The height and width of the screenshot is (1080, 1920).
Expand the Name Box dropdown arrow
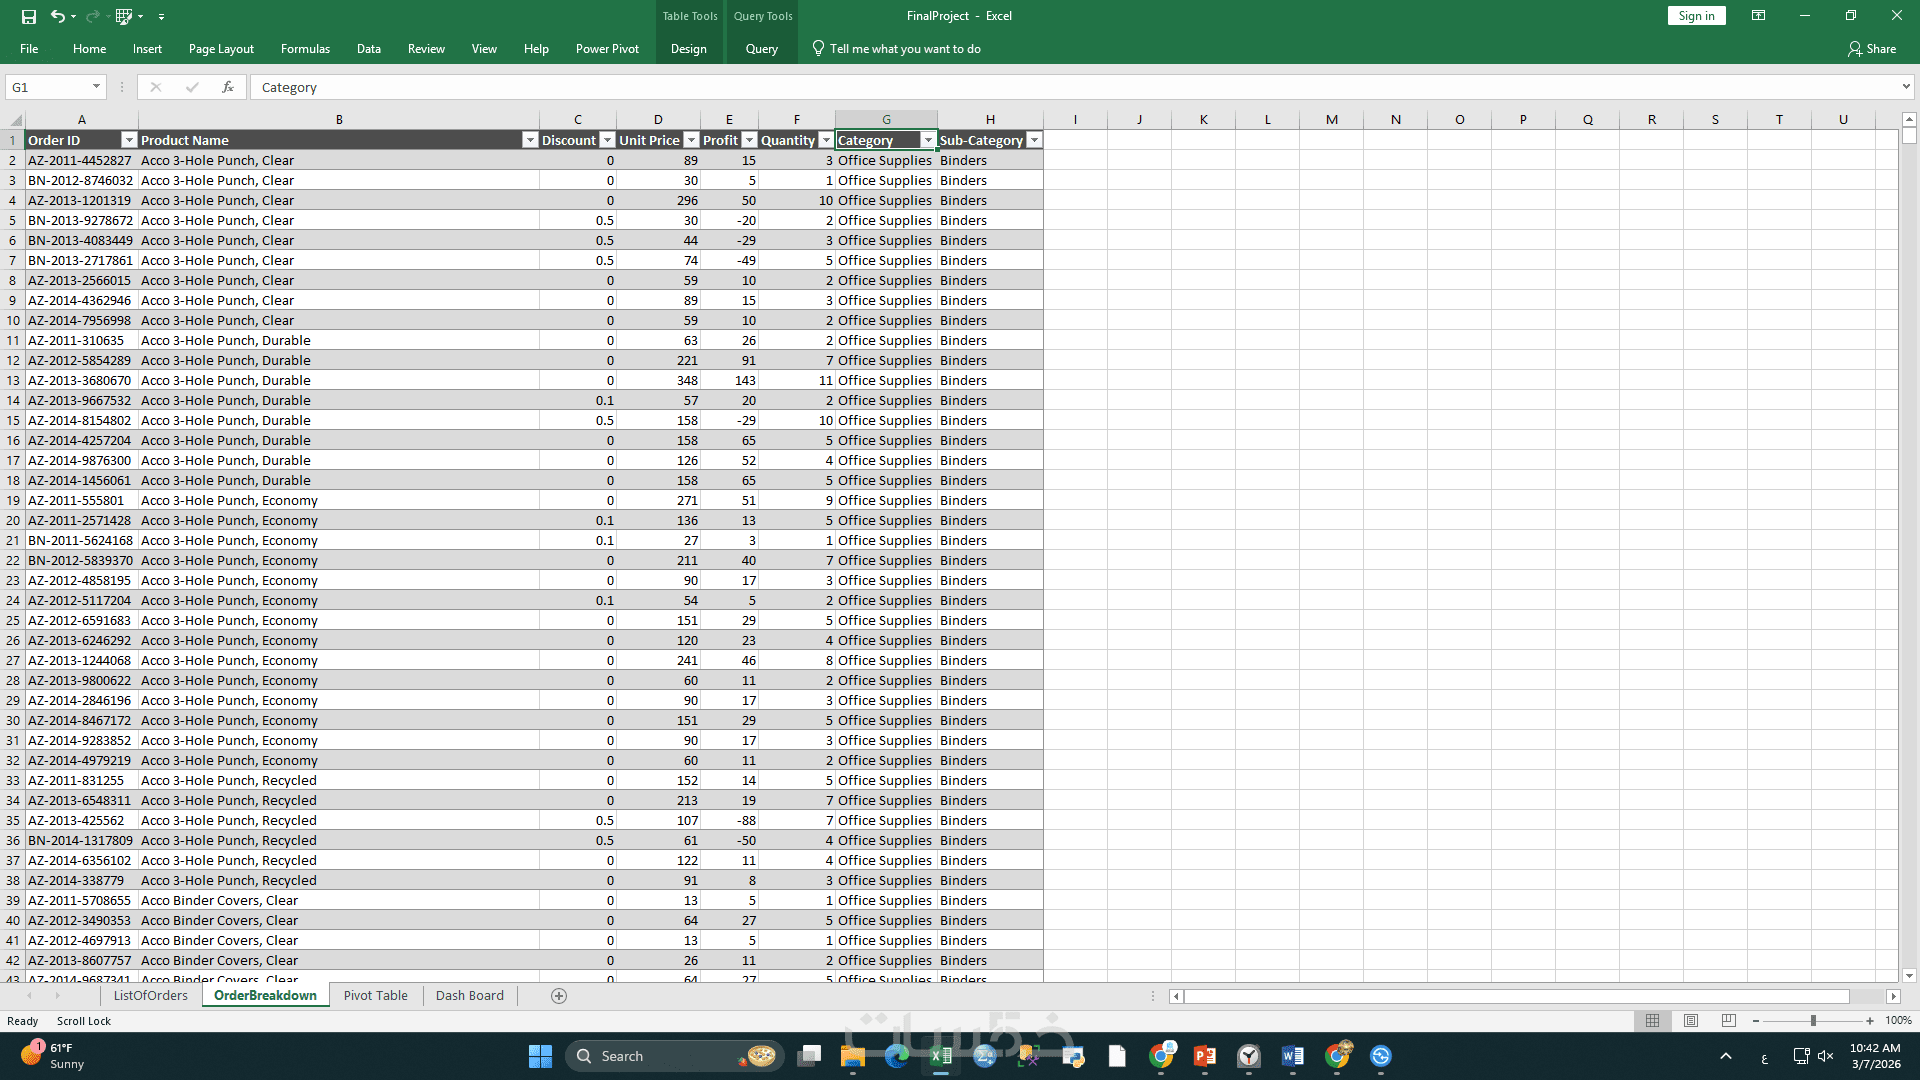(96, 87)
